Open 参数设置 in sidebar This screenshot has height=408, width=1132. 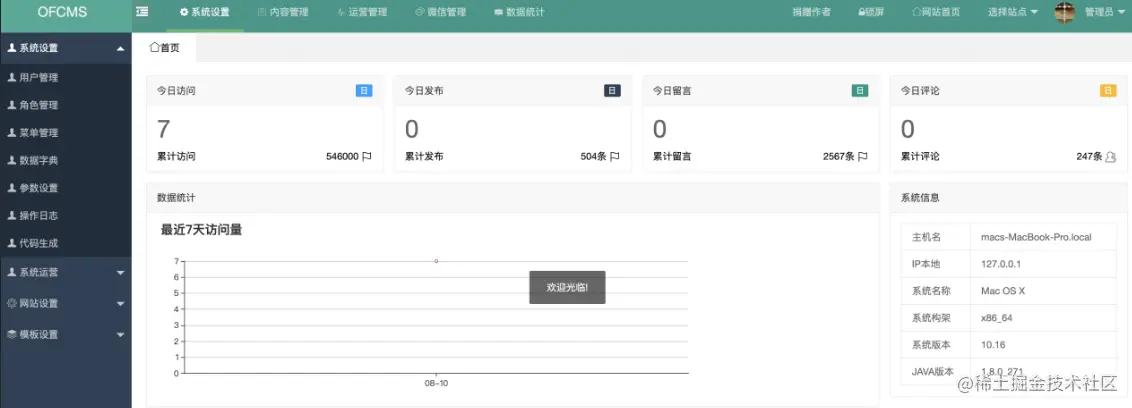tap(66, 188)
